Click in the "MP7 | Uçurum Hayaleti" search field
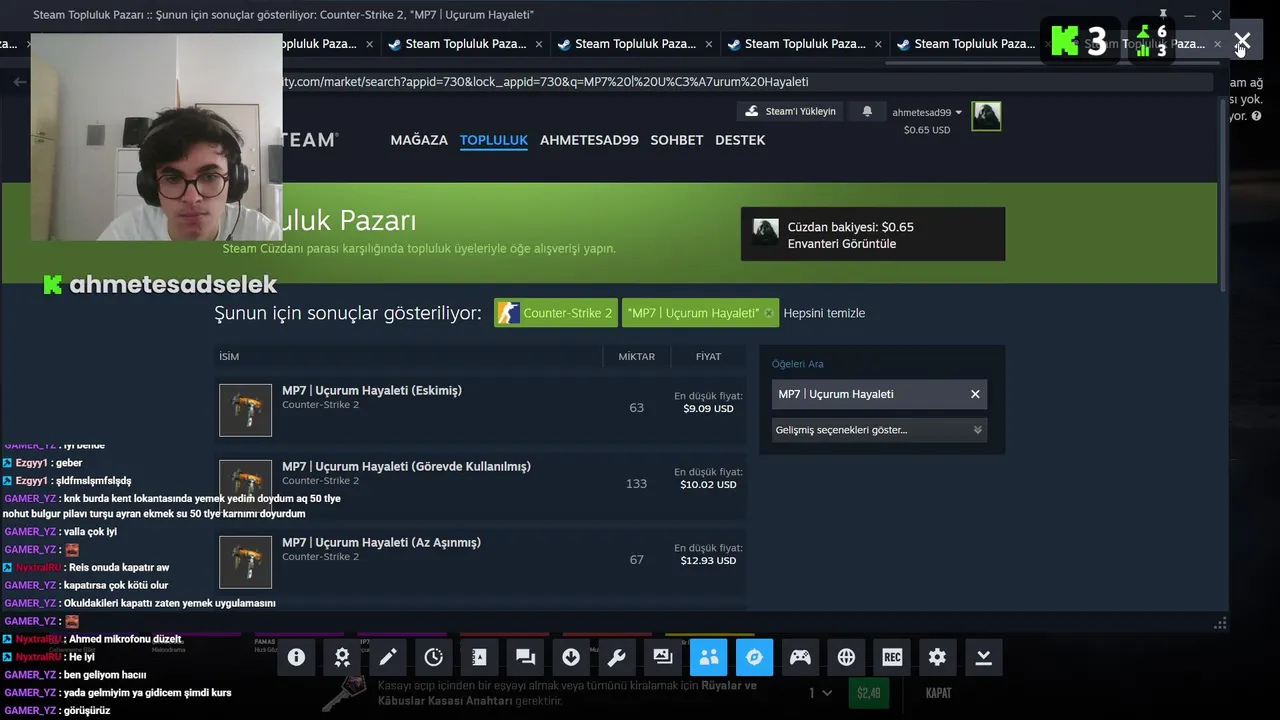 pos(868,394)
